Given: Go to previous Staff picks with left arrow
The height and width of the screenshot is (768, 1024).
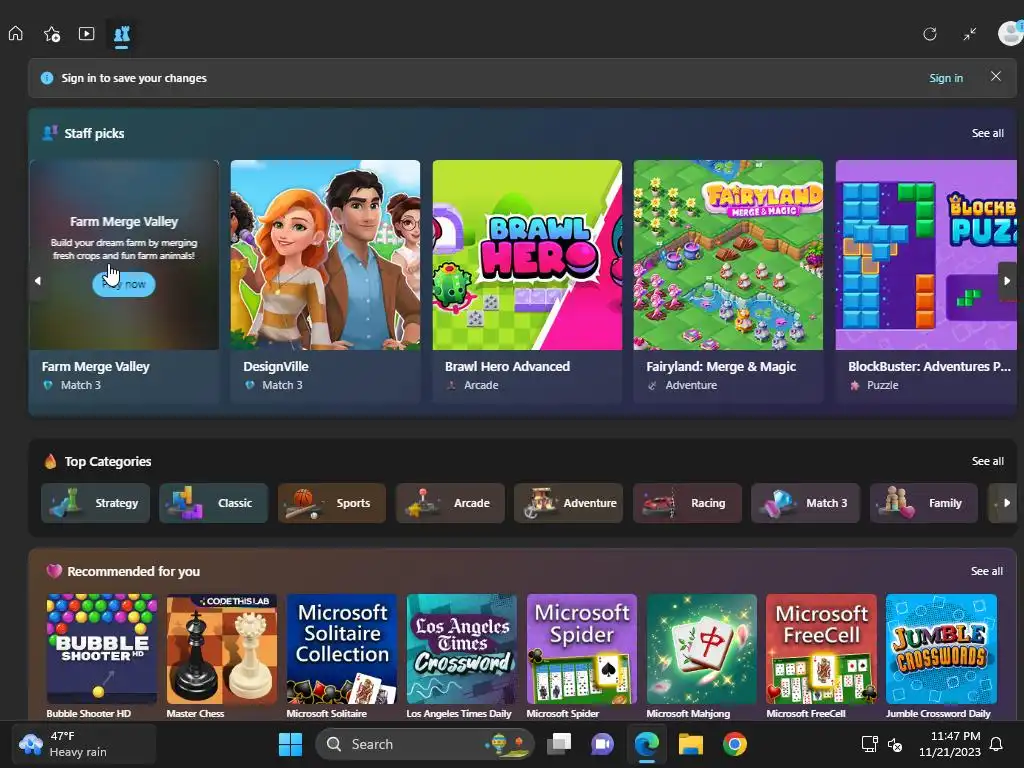Looking at the screenshot, I should point(38,281).
